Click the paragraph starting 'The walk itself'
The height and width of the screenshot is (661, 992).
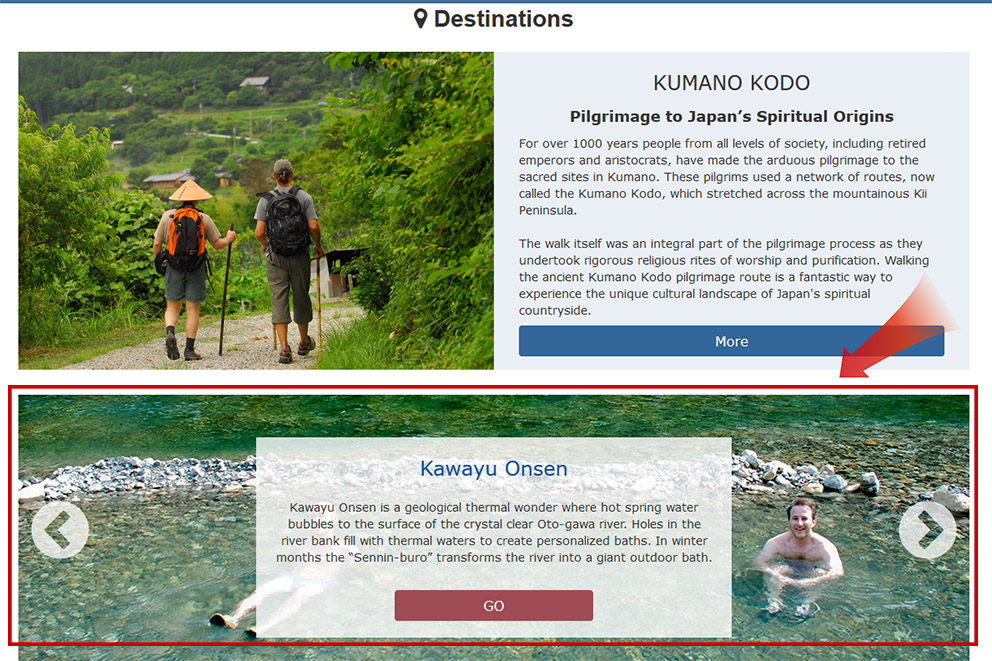(724, 277)
